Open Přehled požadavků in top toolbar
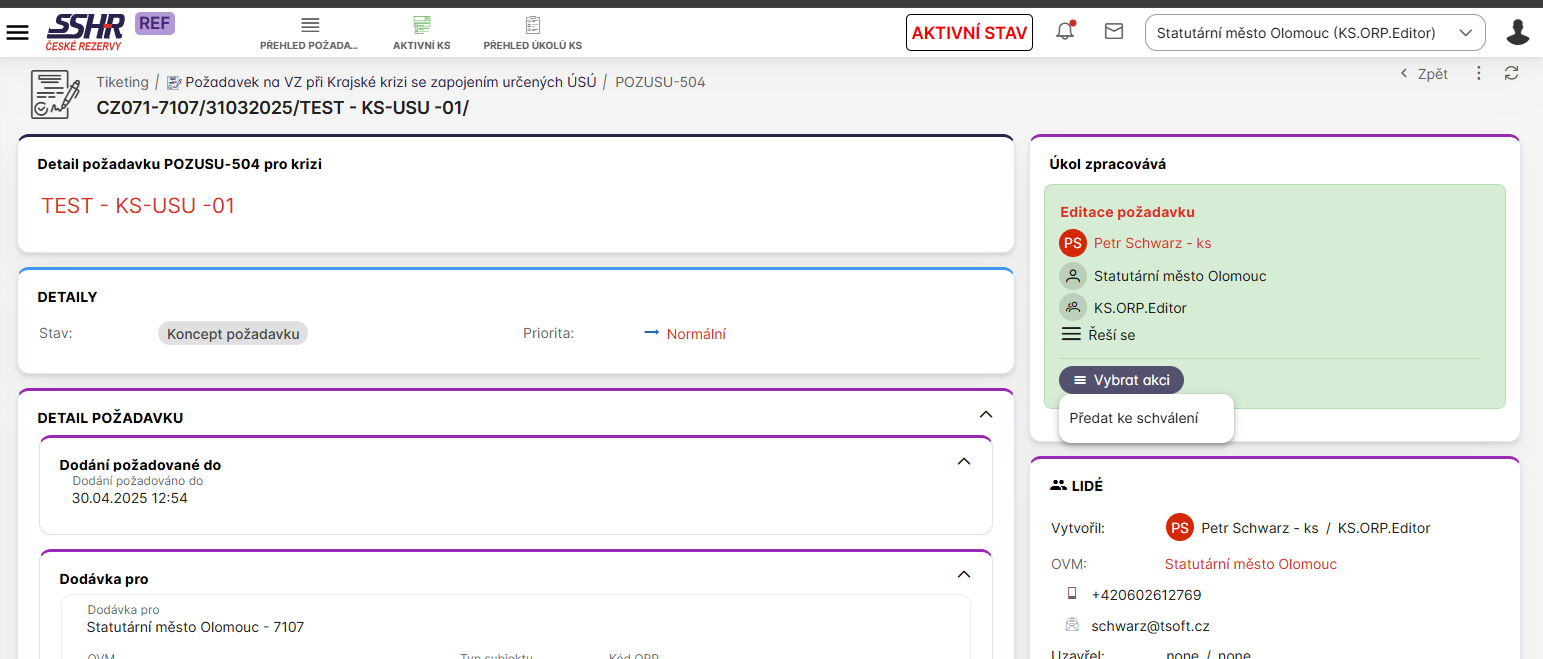Screen dimensions: 1543x659 click(x=309, y=33)
